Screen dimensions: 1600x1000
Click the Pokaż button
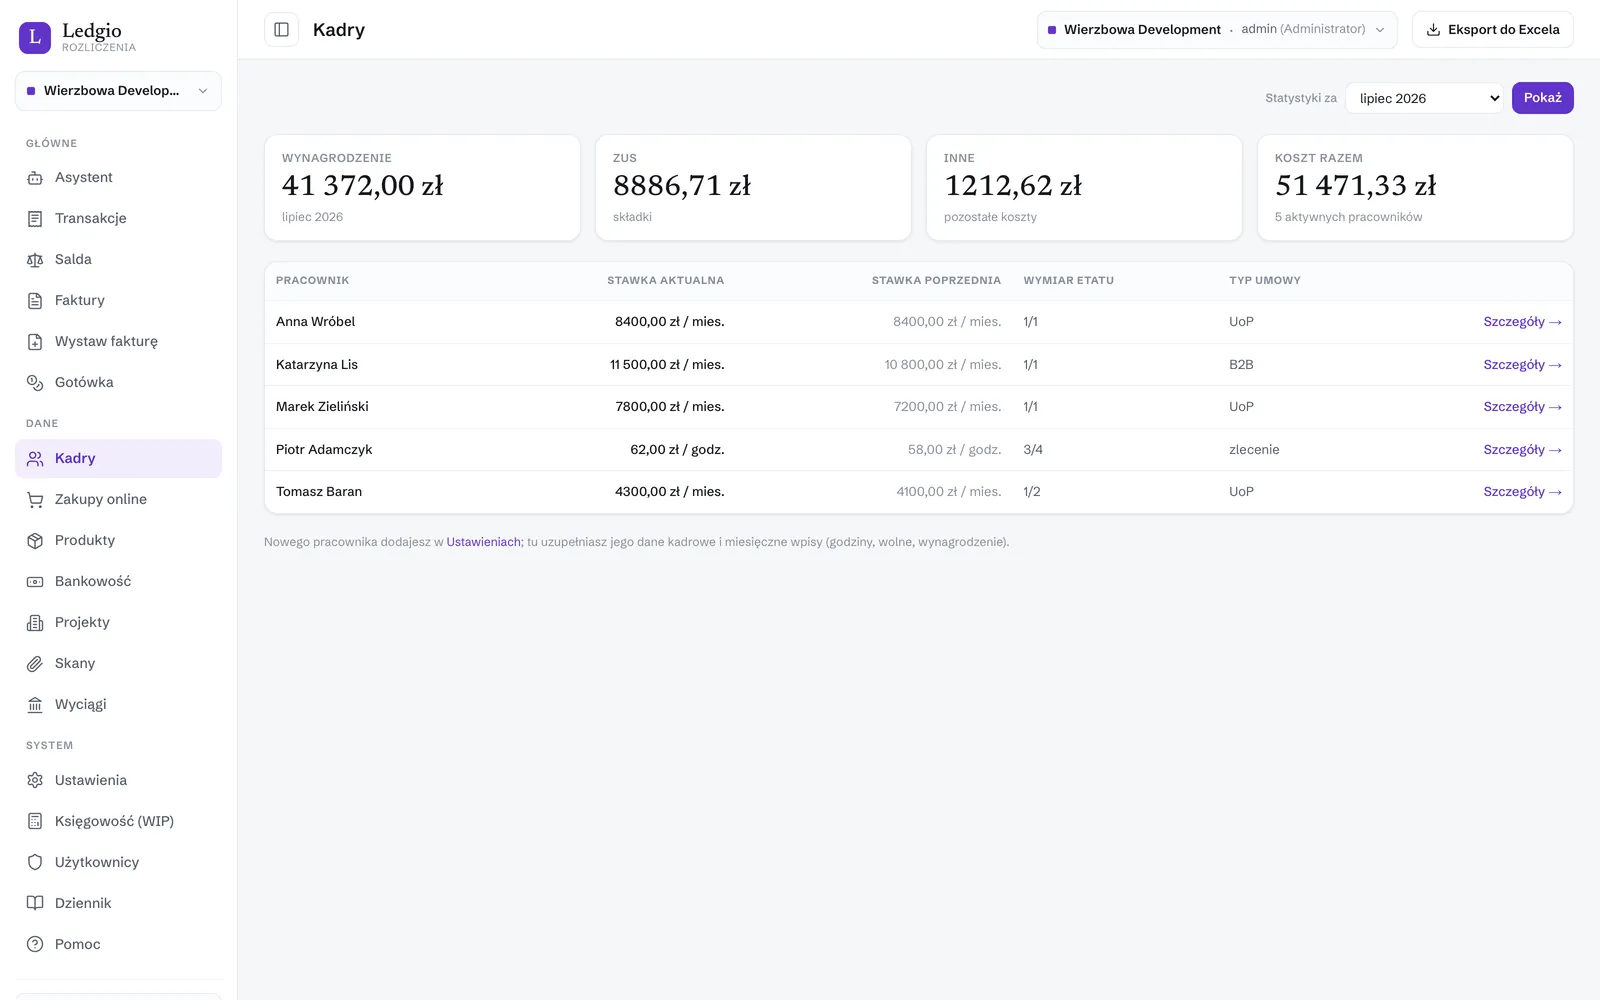point(1542,98)
